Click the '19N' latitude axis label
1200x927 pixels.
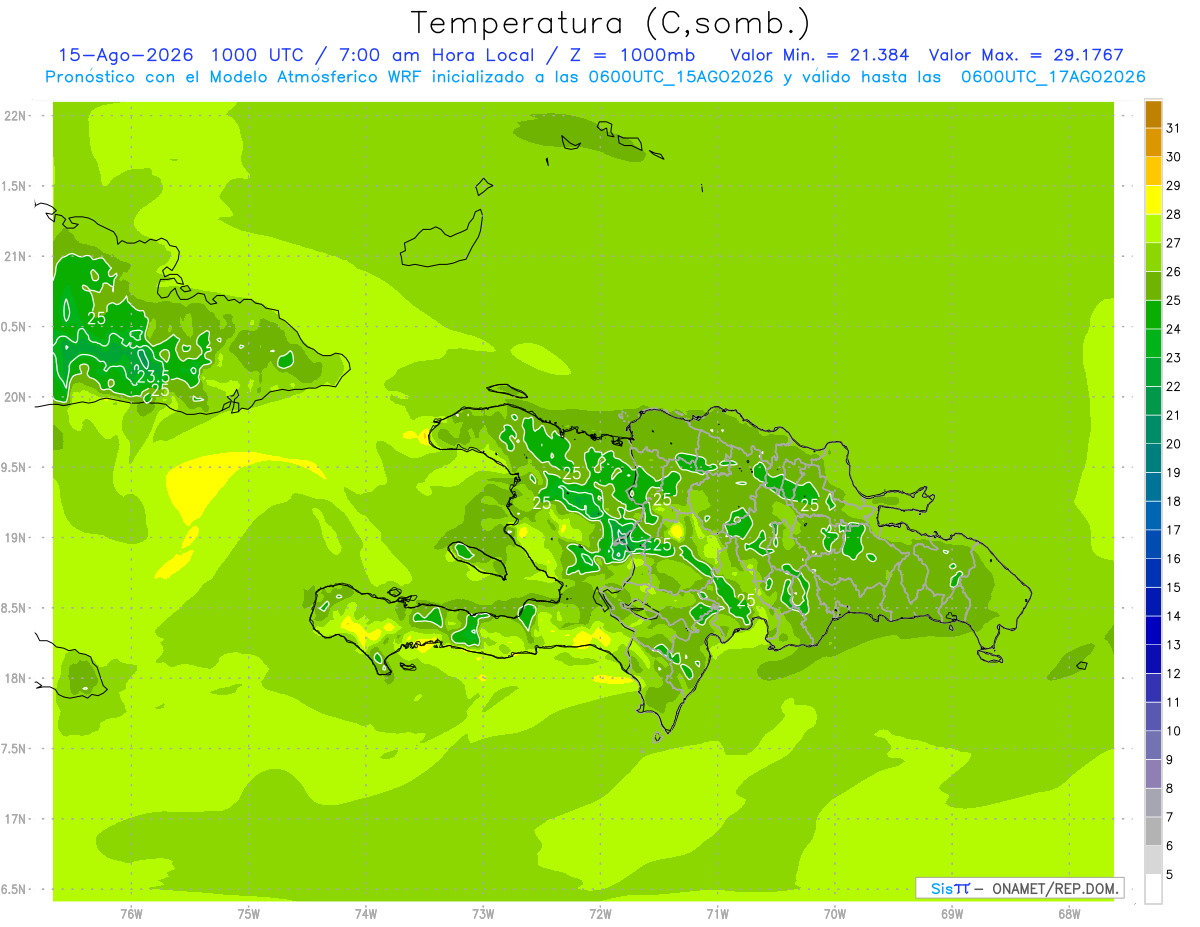click(x=15, y=537)
